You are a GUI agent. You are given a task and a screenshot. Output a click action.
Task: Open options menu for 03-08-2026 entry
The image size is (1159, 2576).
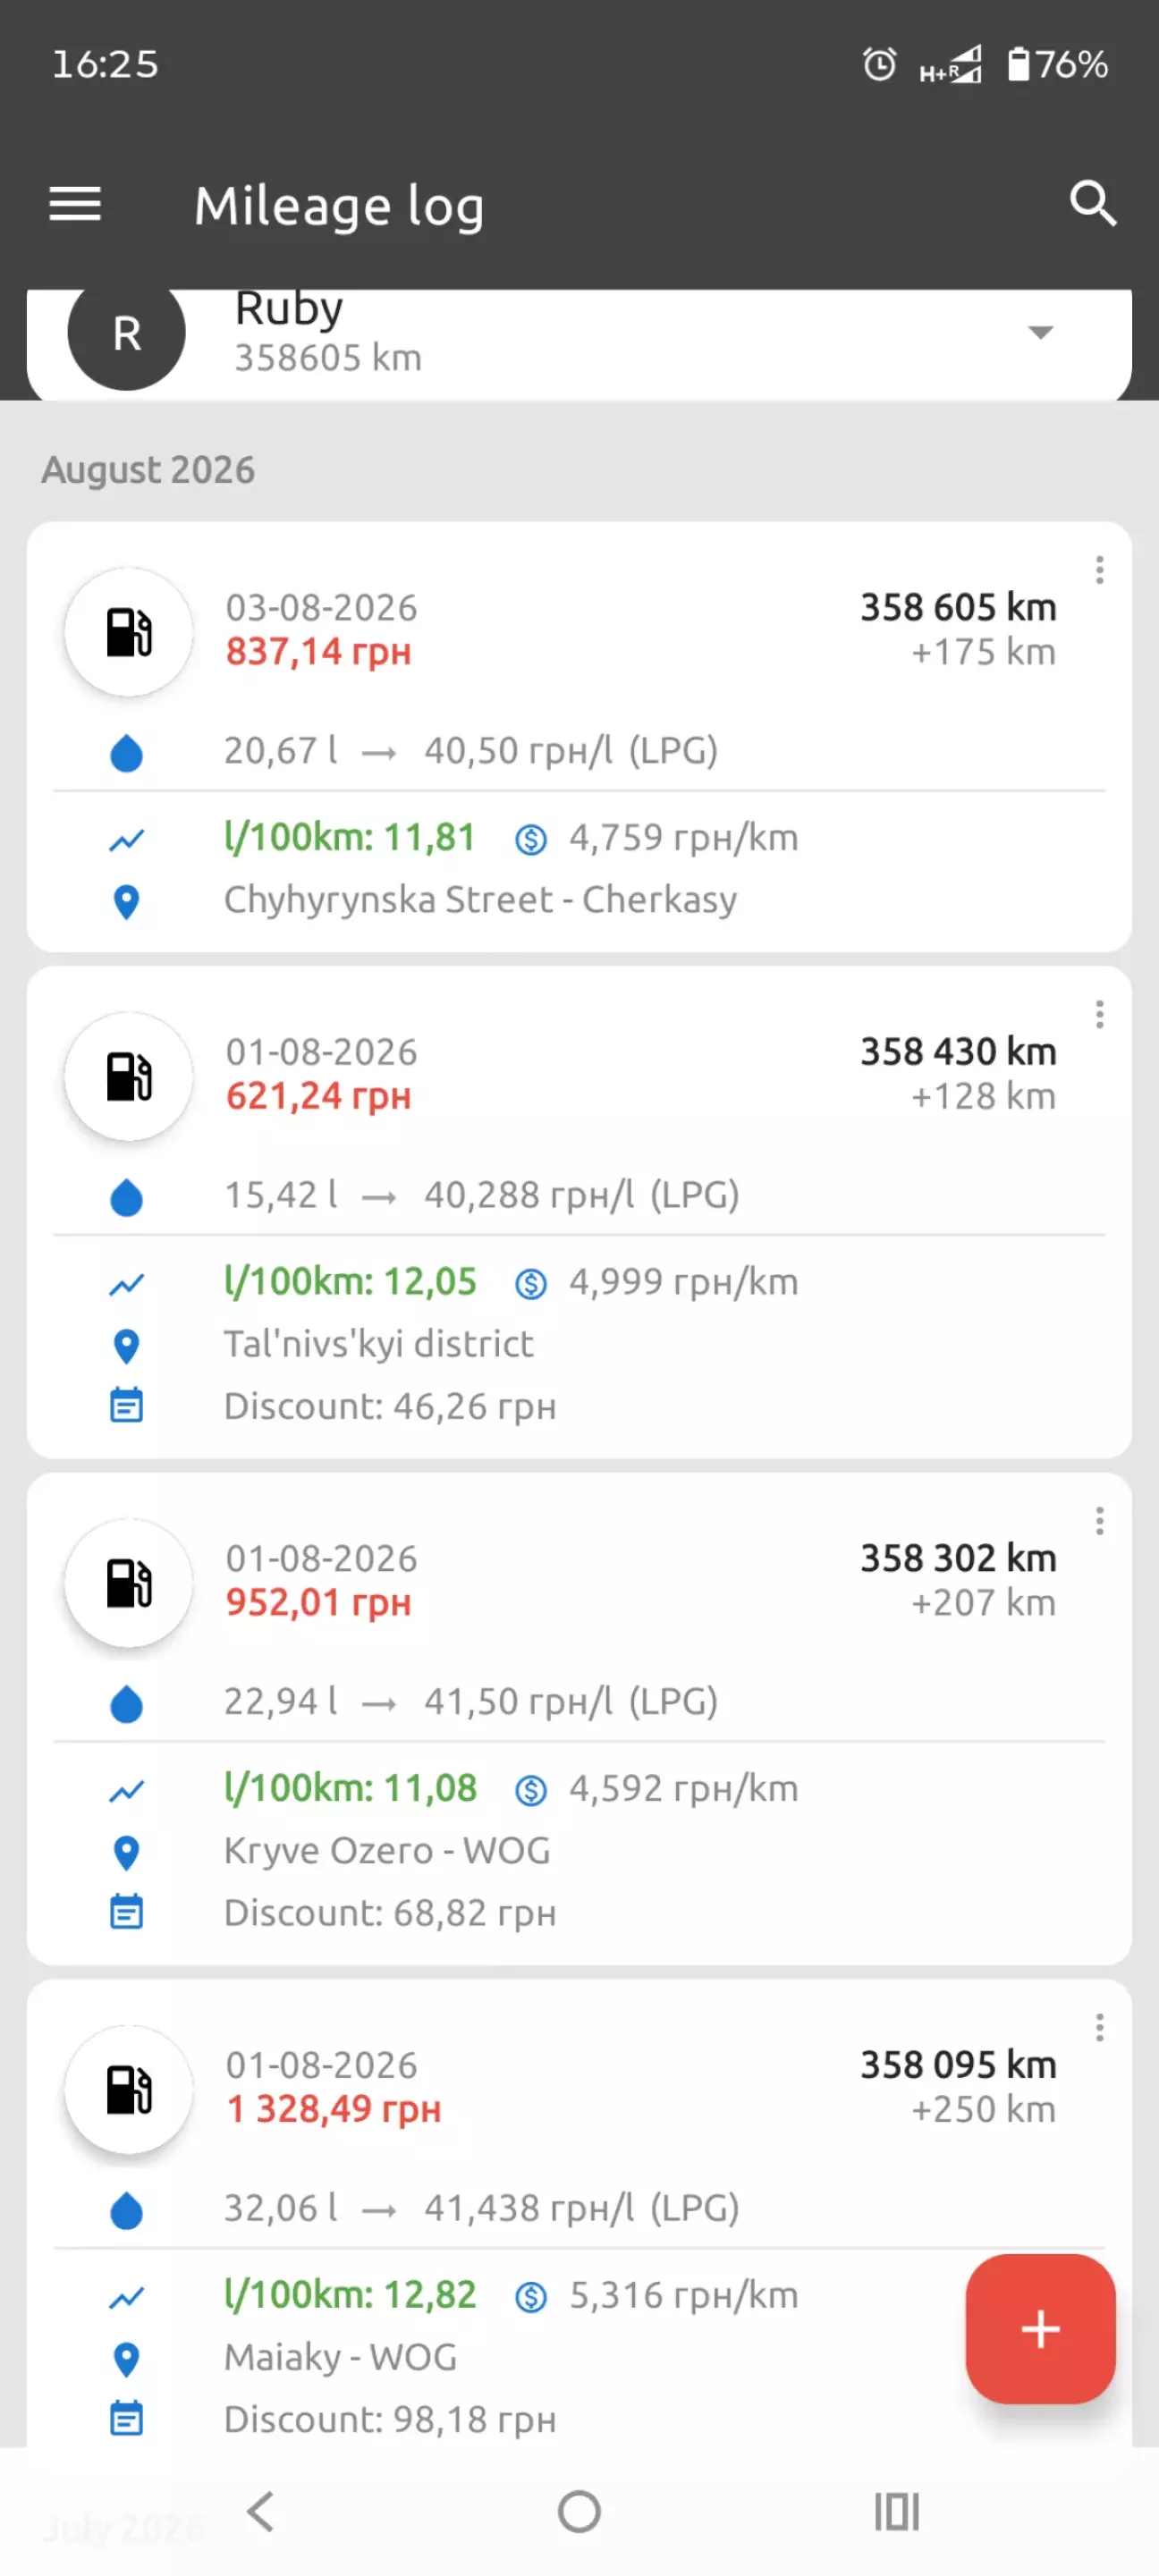1099,570
